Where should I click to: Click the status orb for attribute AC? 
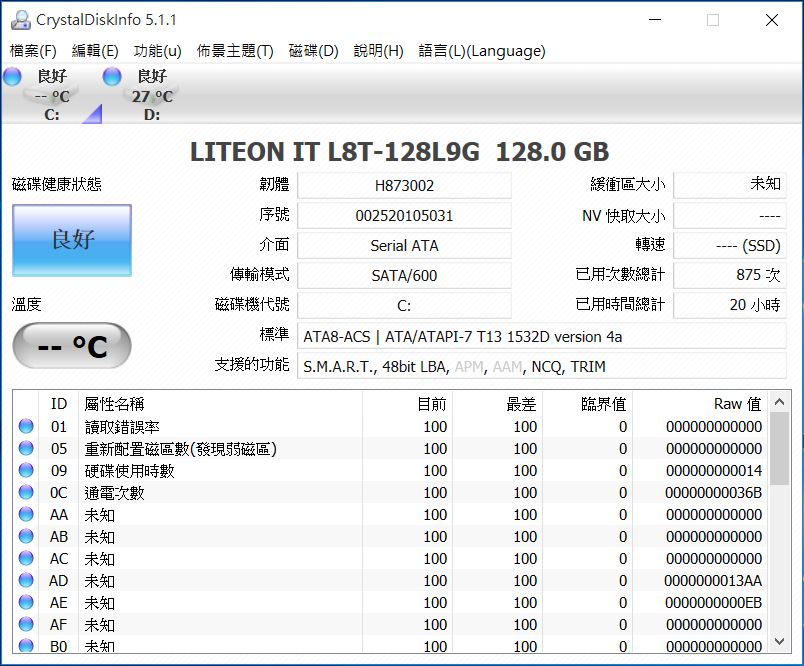[x=26, y=558]
